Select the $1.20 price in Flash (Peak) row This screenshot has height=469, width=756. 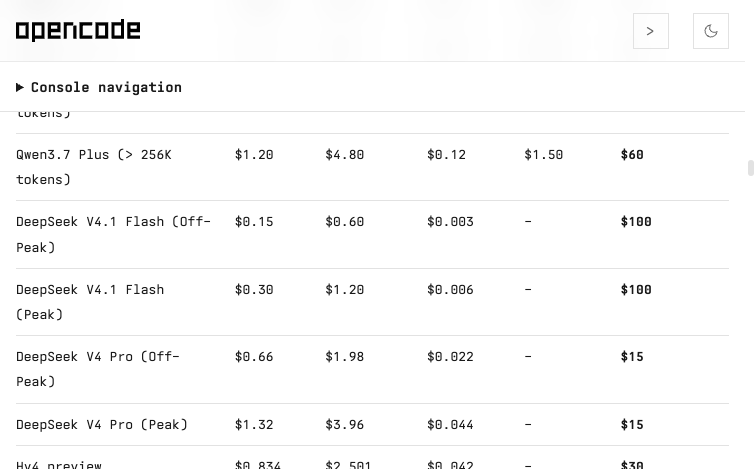point(345,290)
